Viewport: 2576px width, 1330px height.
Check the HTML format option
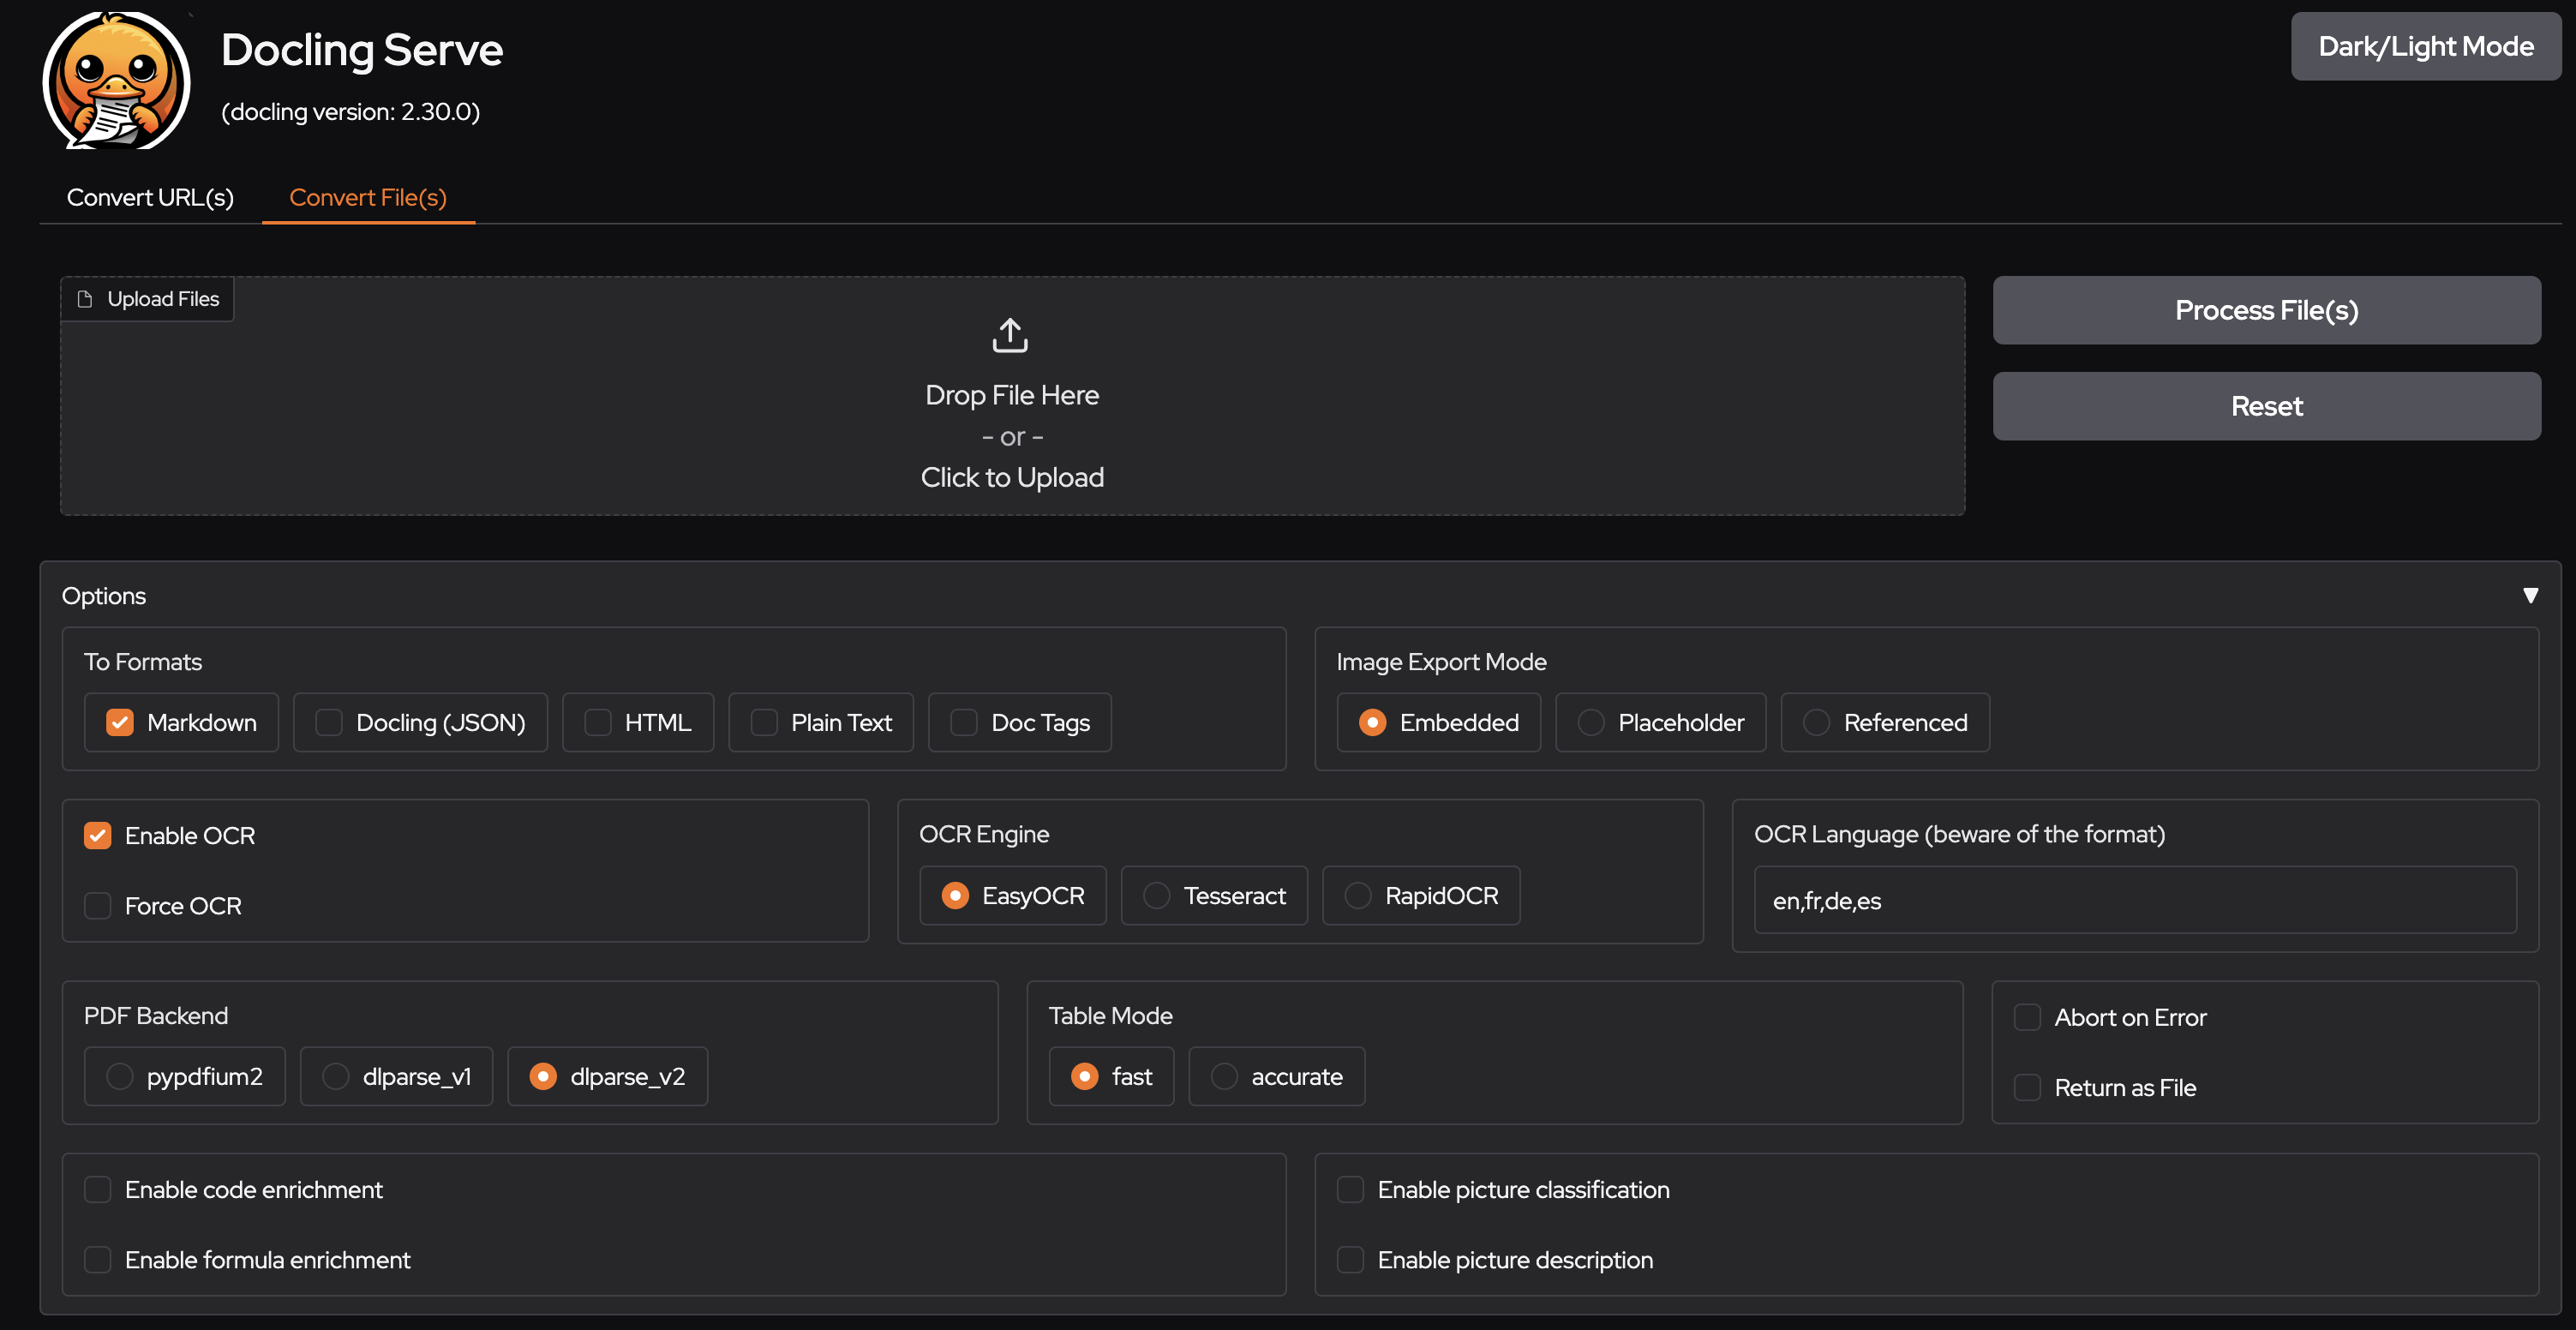pyautogui.click(x=598, y=722)
